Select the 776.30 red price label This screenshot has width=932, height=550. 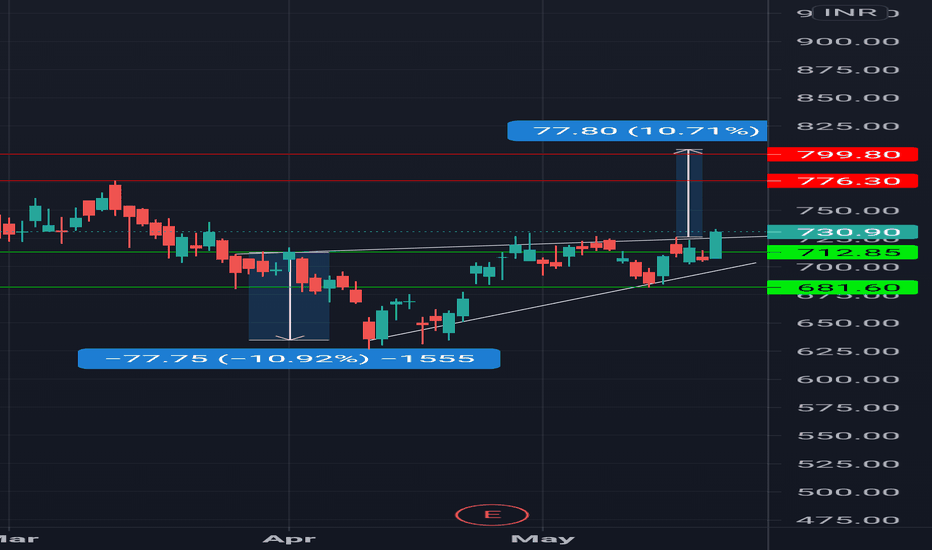coord(842,181)
